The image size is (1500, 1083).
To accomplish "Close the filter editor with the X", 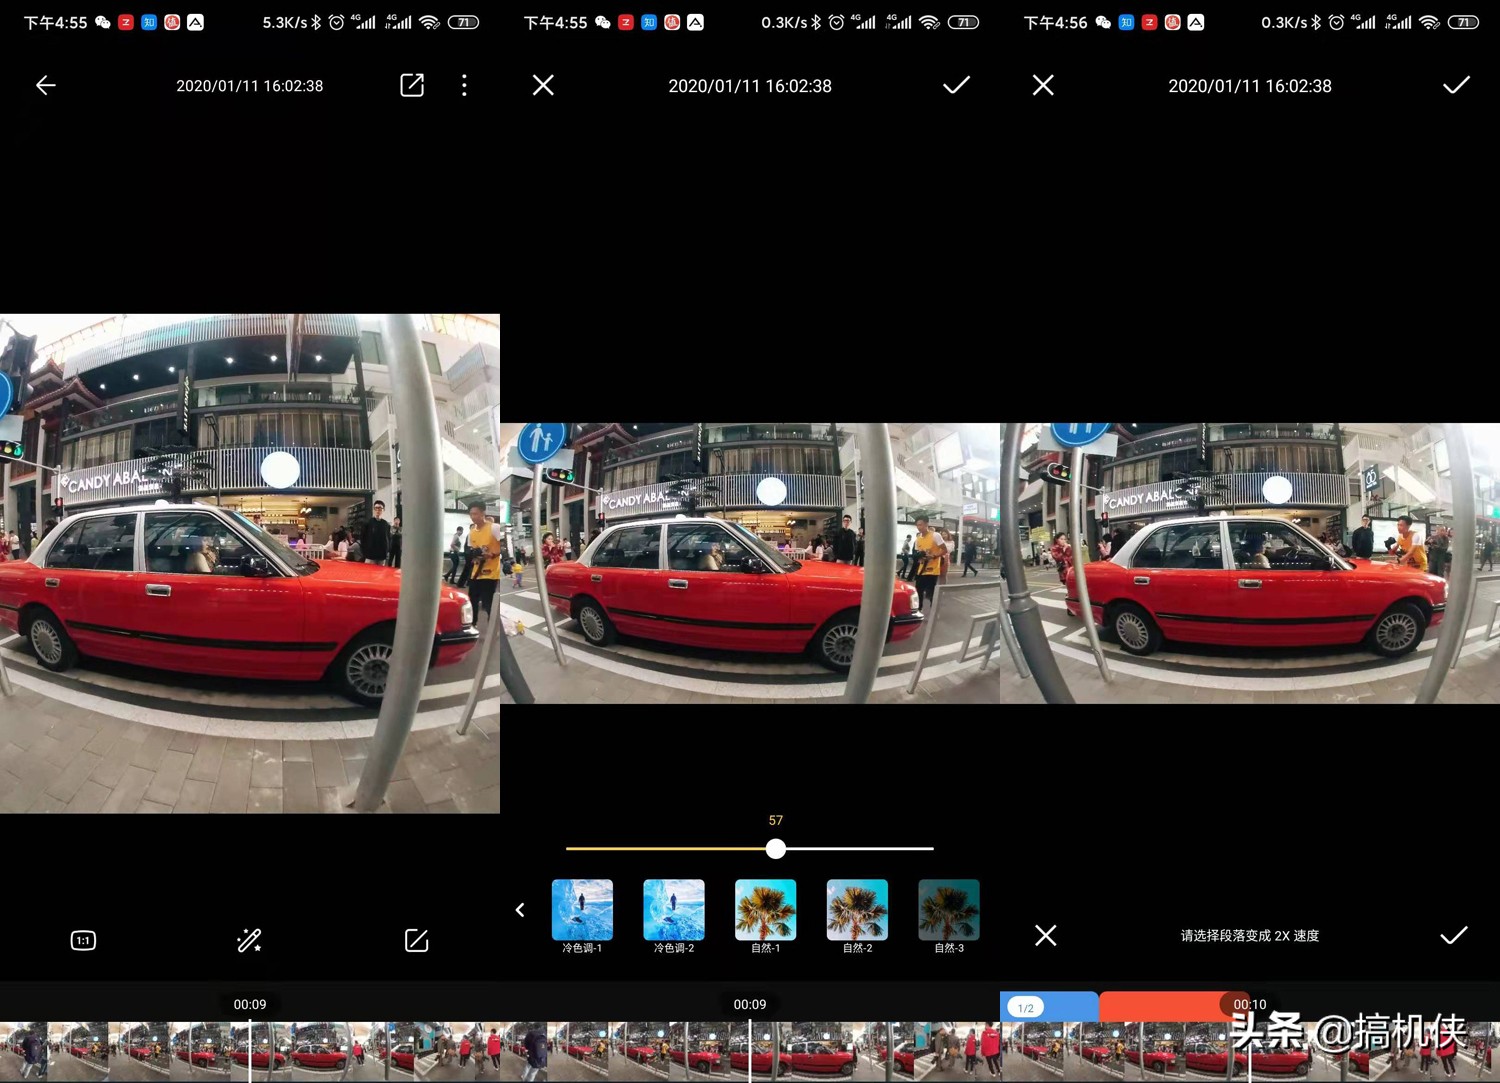I will (x=543, y=85).
